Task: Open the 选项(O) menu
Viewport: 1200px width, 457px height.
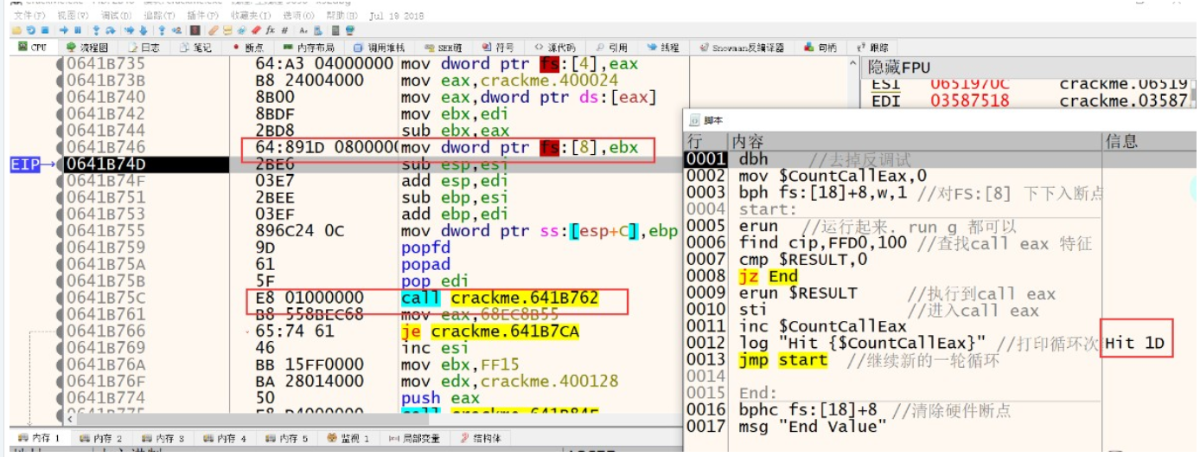Action: click(299, 15)
